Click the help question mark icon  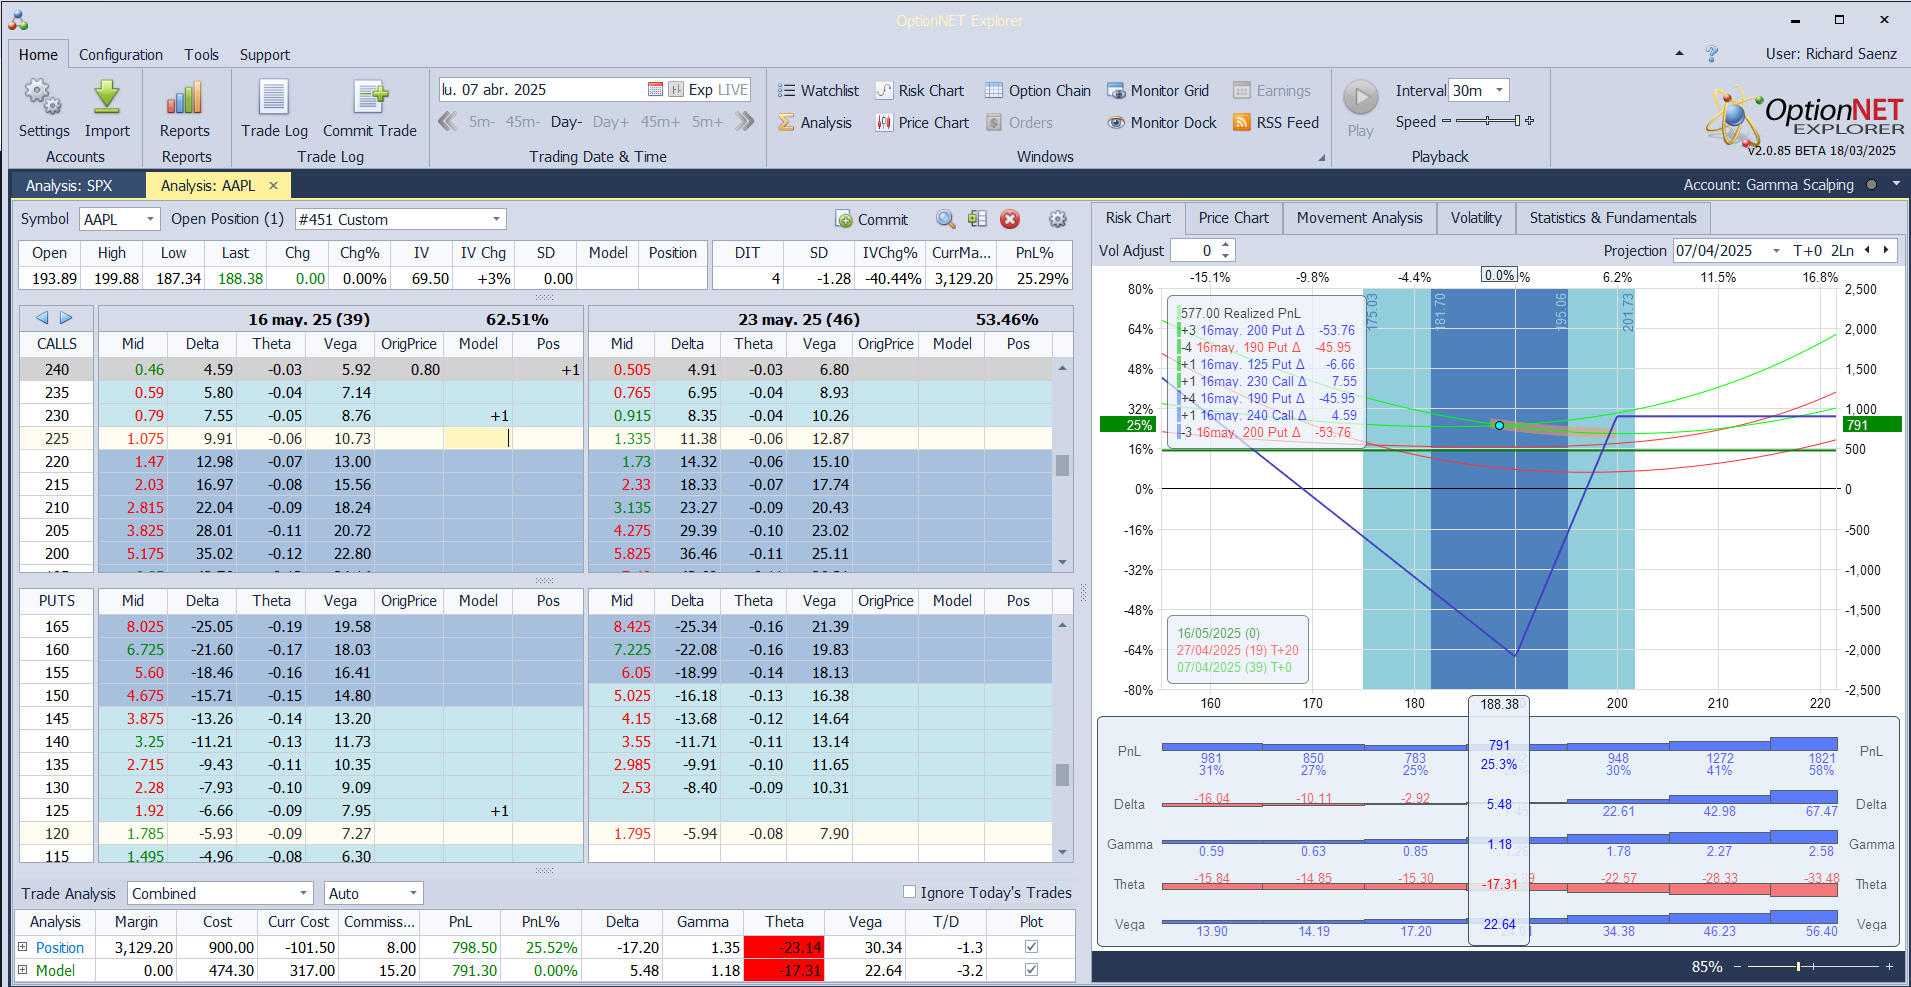tap(1712, 53)
